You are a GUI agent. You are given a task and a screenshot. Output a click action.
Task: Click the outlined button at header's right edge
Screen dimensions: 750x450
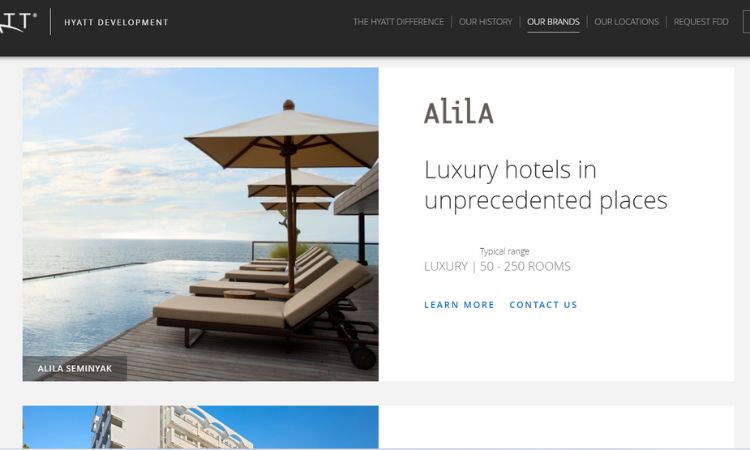pyautogui.click(x=746, y=22)
